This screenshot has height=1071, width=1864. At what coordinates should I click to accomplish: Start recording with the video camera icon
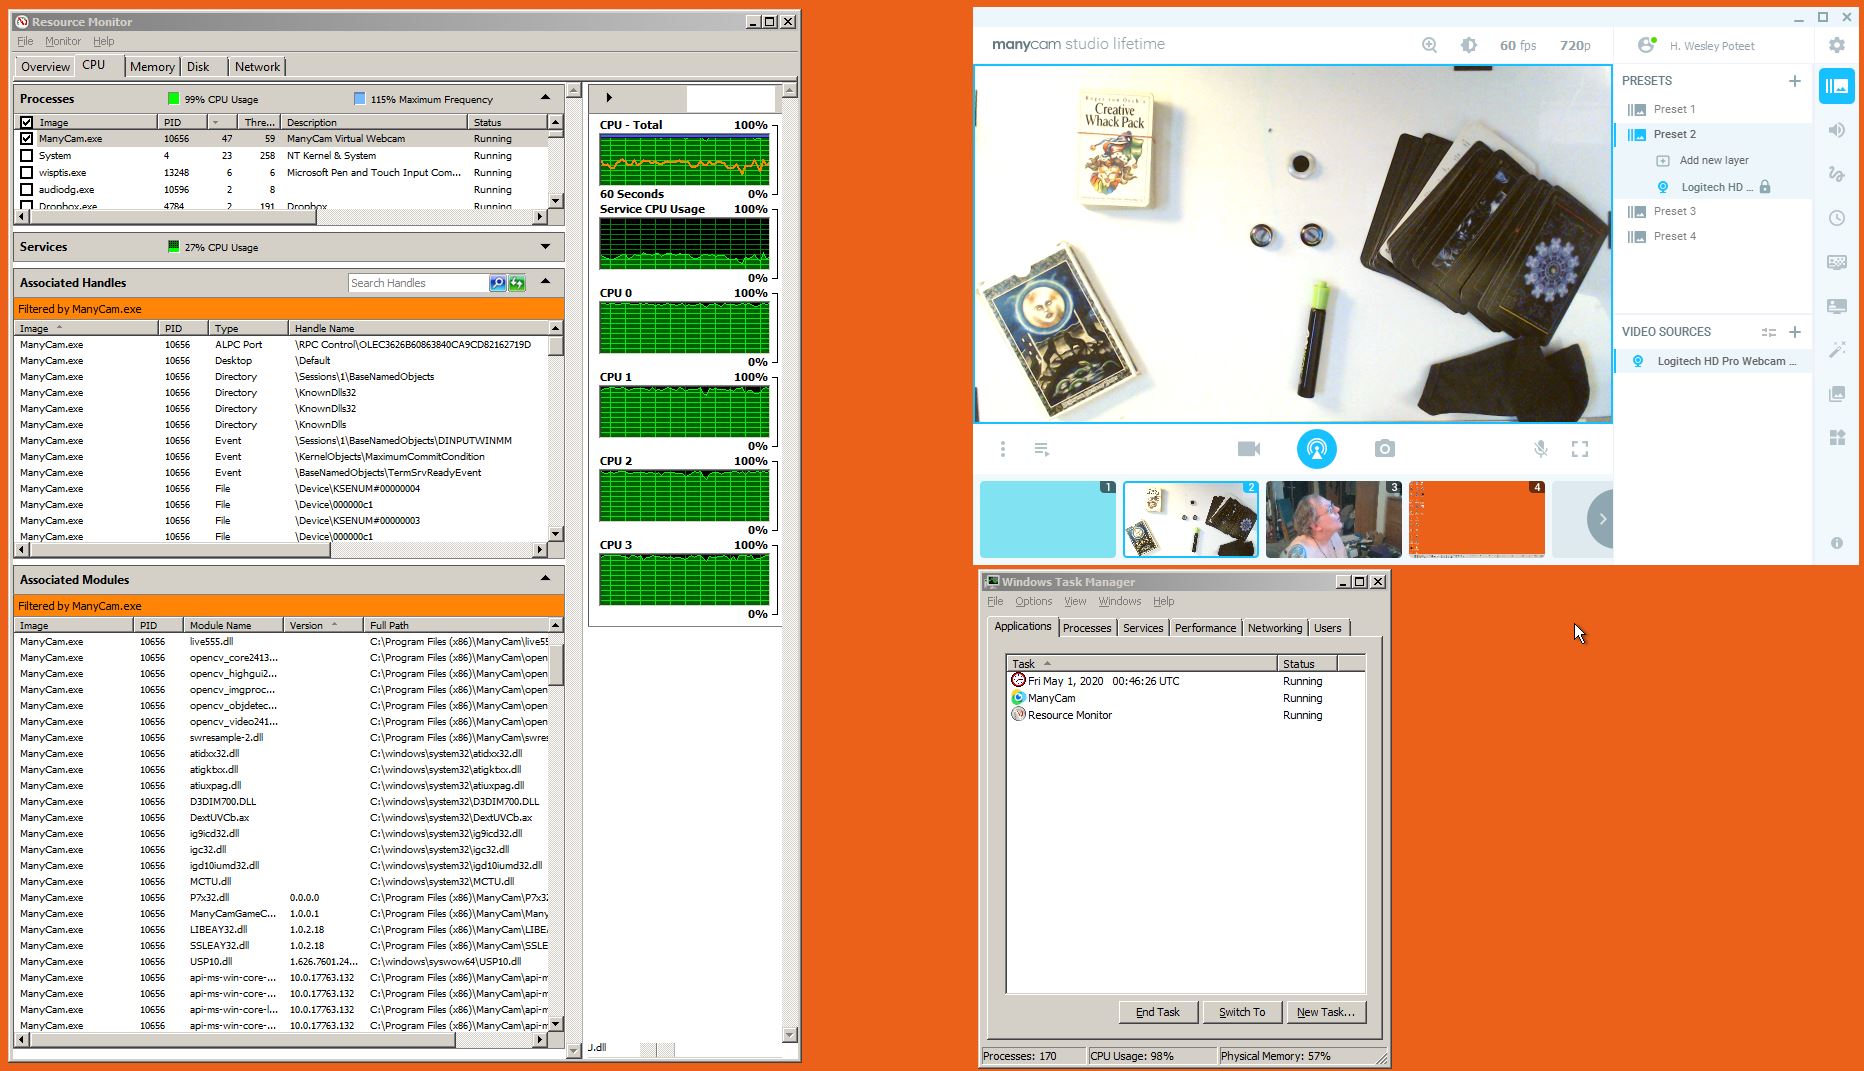[1249, 449]
